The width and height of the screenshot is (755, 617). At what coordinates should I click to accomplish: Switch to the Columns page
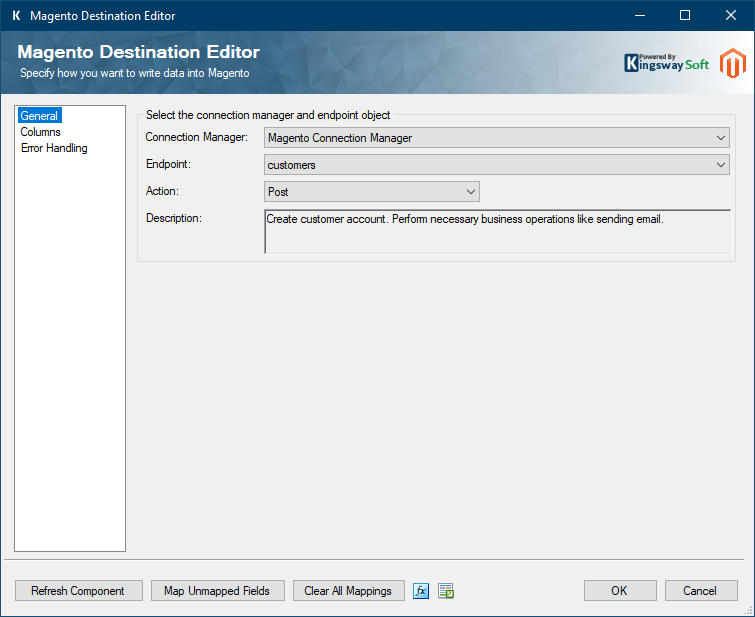click(x=40, y=132)
